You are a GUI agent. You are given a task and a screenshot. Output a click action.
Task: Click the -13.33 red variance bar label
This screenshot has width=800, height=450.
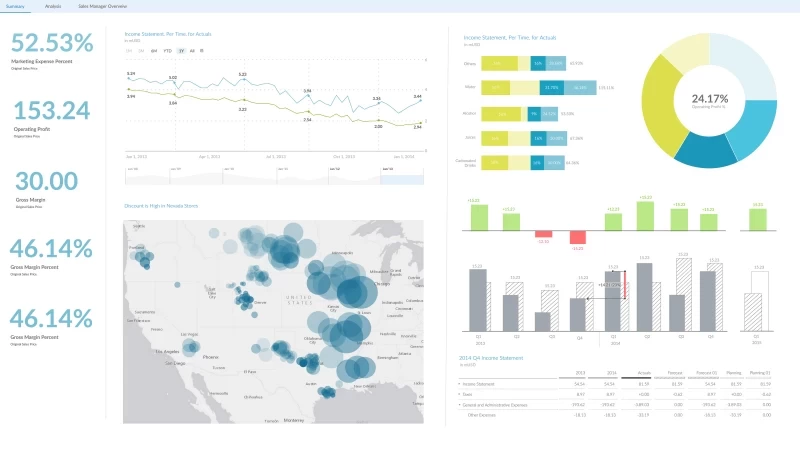pyautogui.click(x=543, y=241)
